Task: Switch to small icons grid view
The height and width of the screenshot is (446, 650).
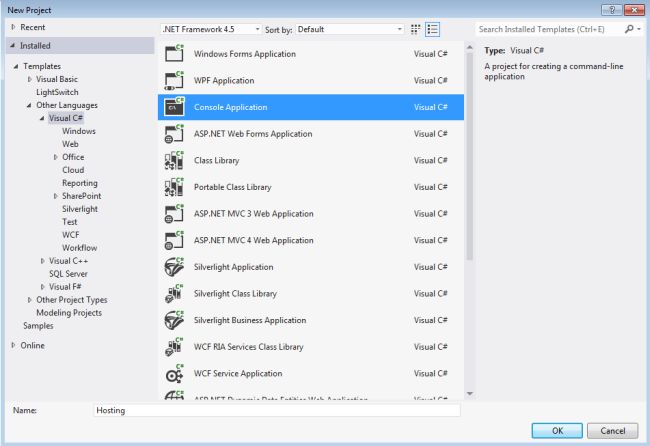Action: click(x=415, y=29)
